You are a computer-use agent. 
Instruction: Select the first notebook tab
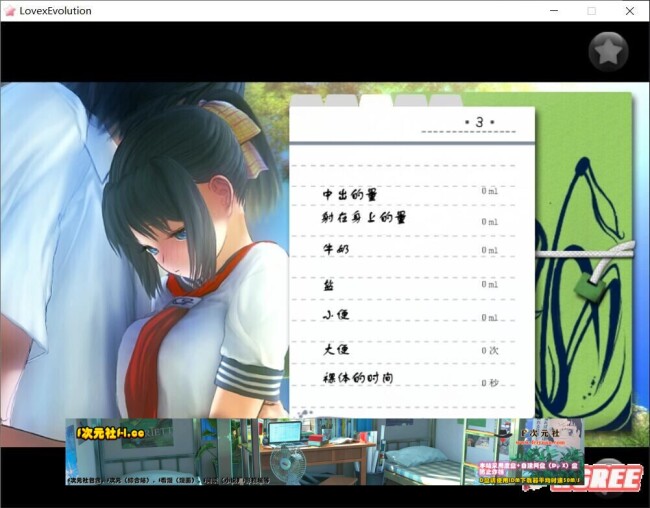[307, 100]
